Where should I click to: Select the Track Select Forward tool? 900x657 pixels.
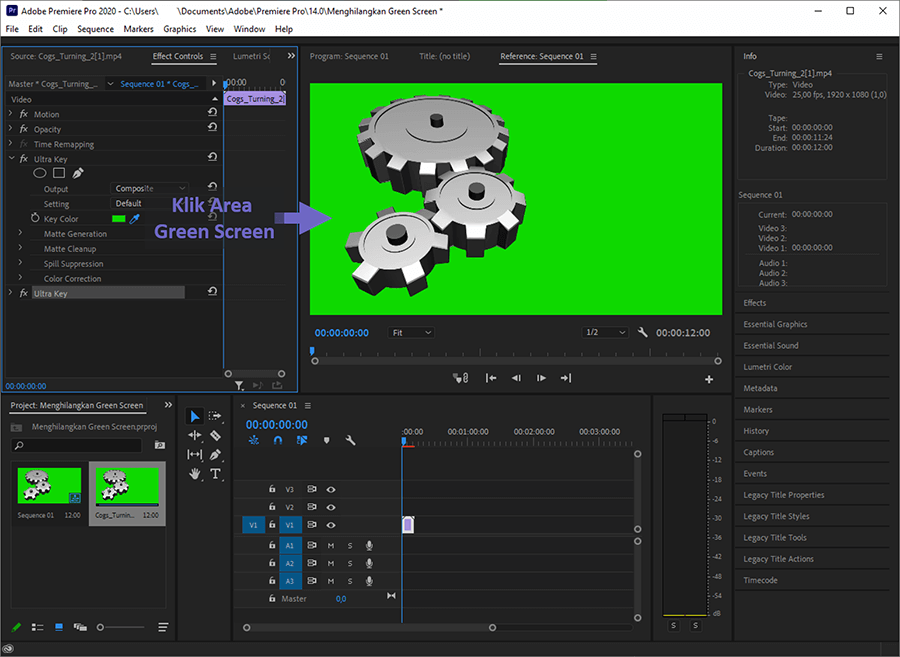point(215,416)
